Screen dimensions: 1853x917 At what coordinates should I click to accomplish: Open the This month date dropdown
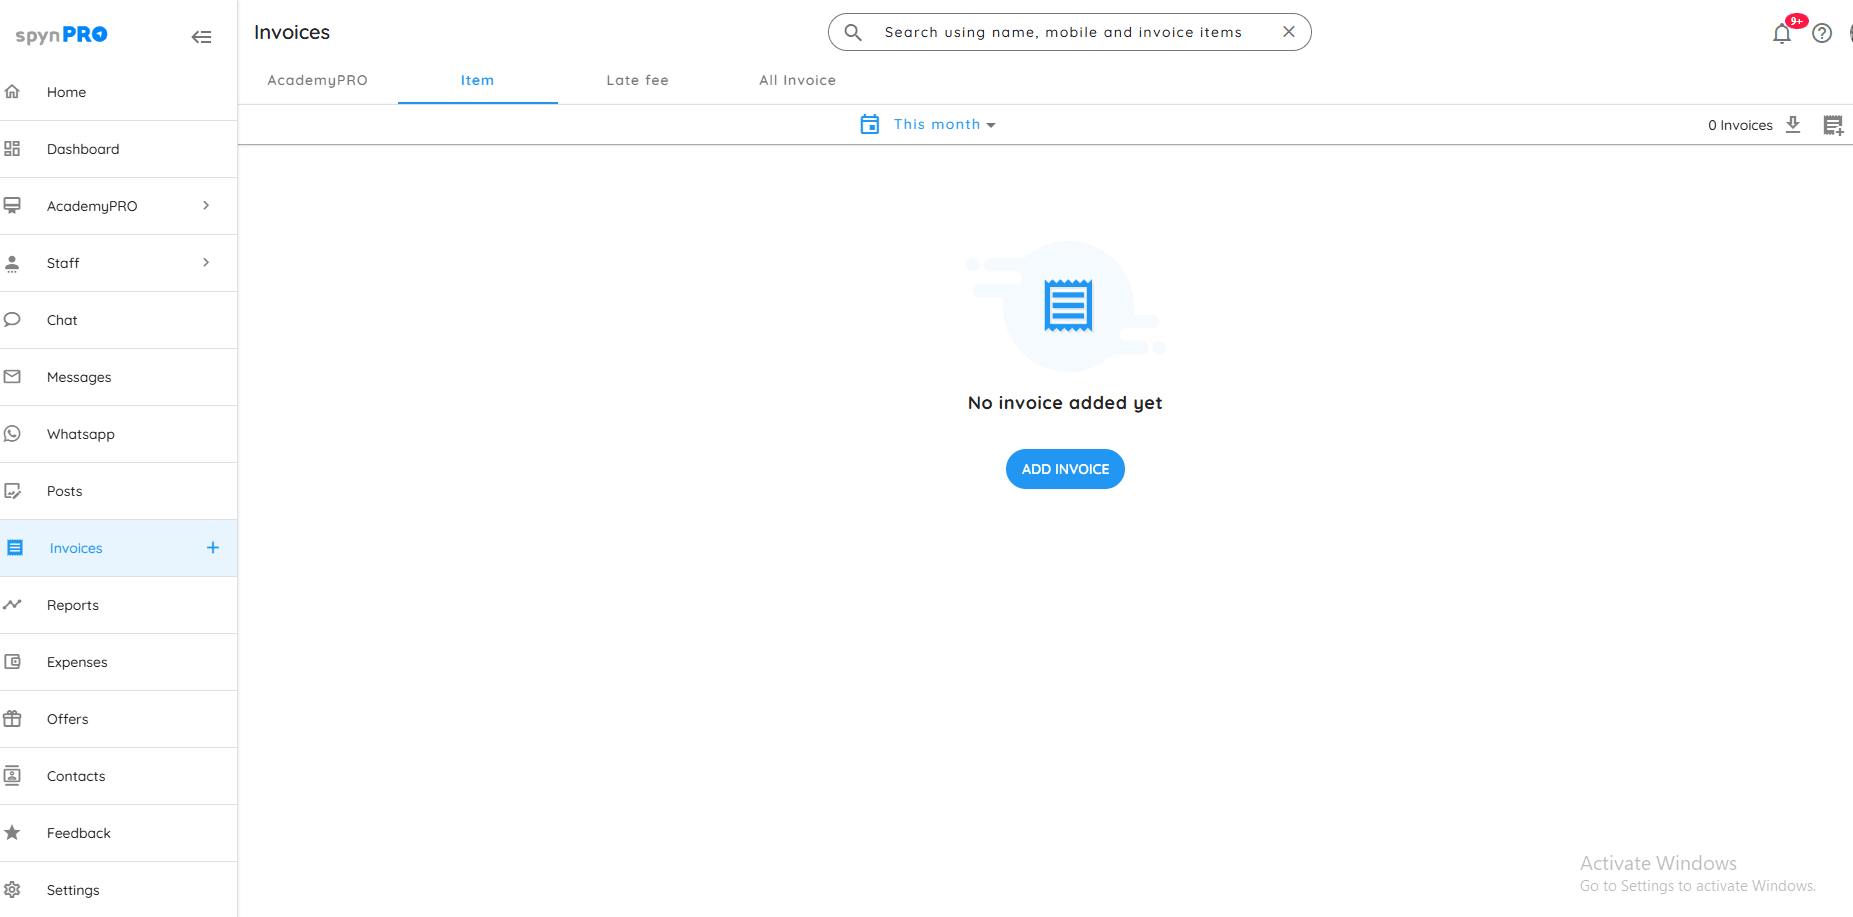[x=944, y=124]
